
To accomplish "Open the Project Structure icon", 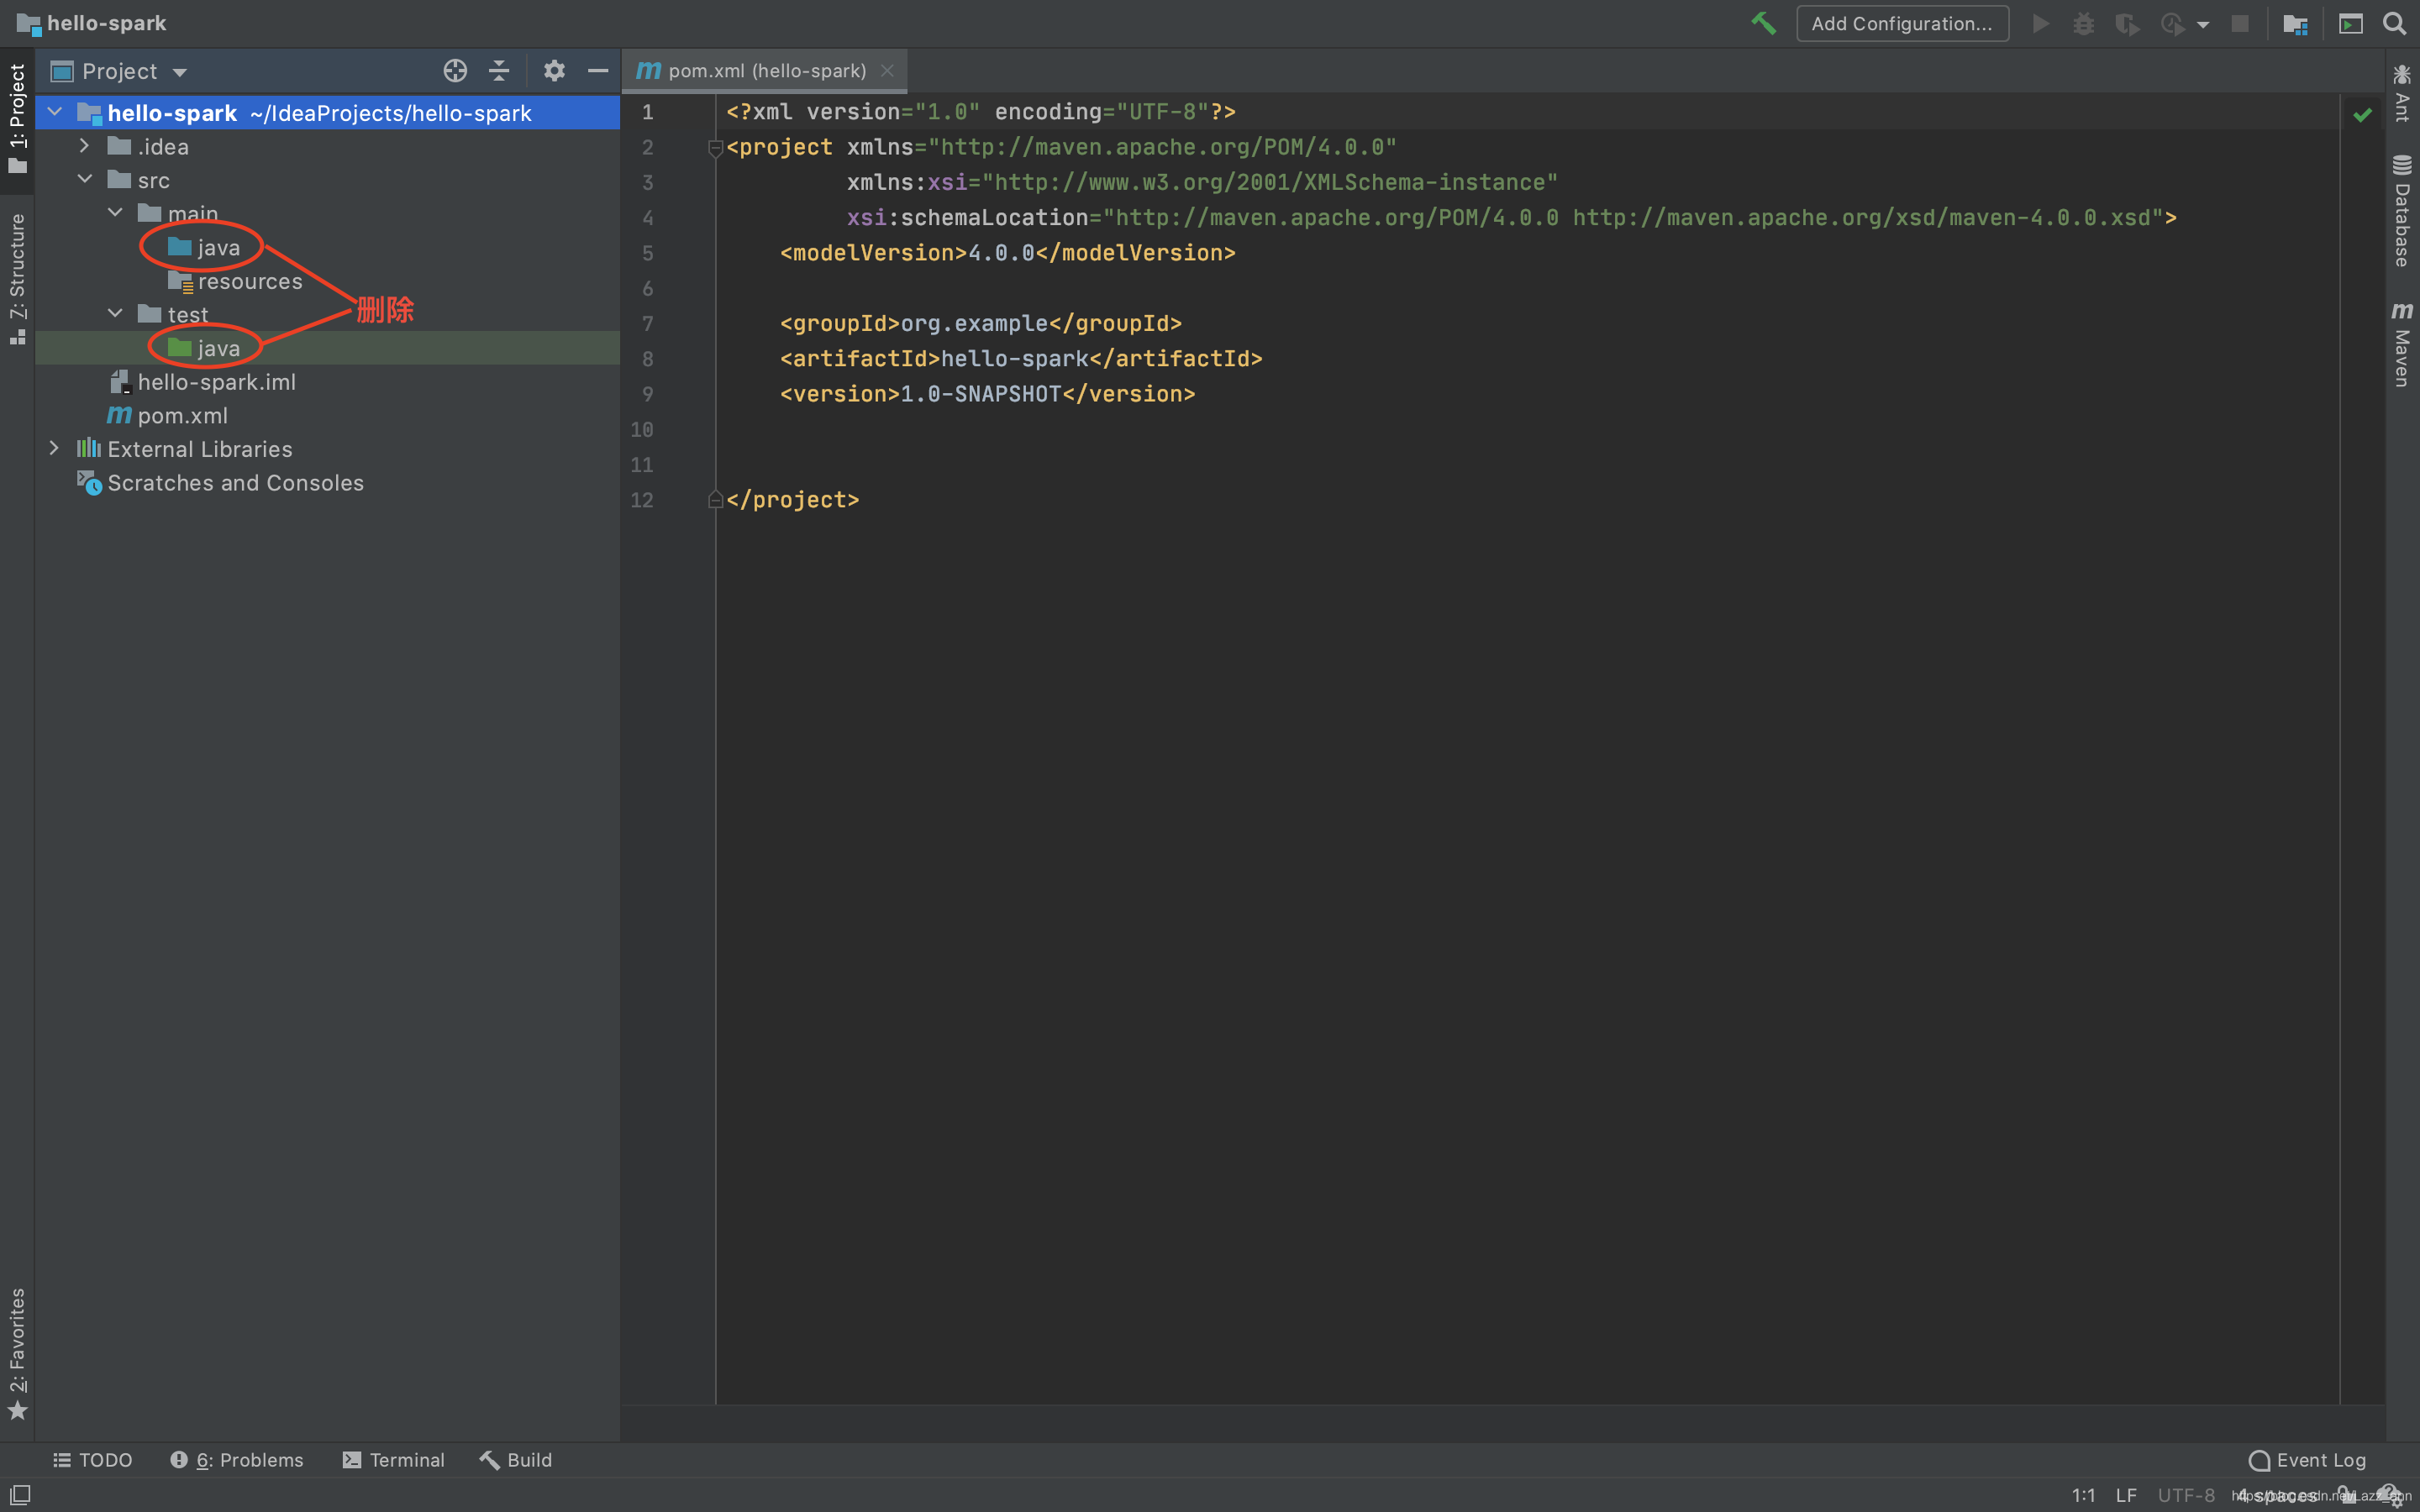I will tap(2295, 23).
